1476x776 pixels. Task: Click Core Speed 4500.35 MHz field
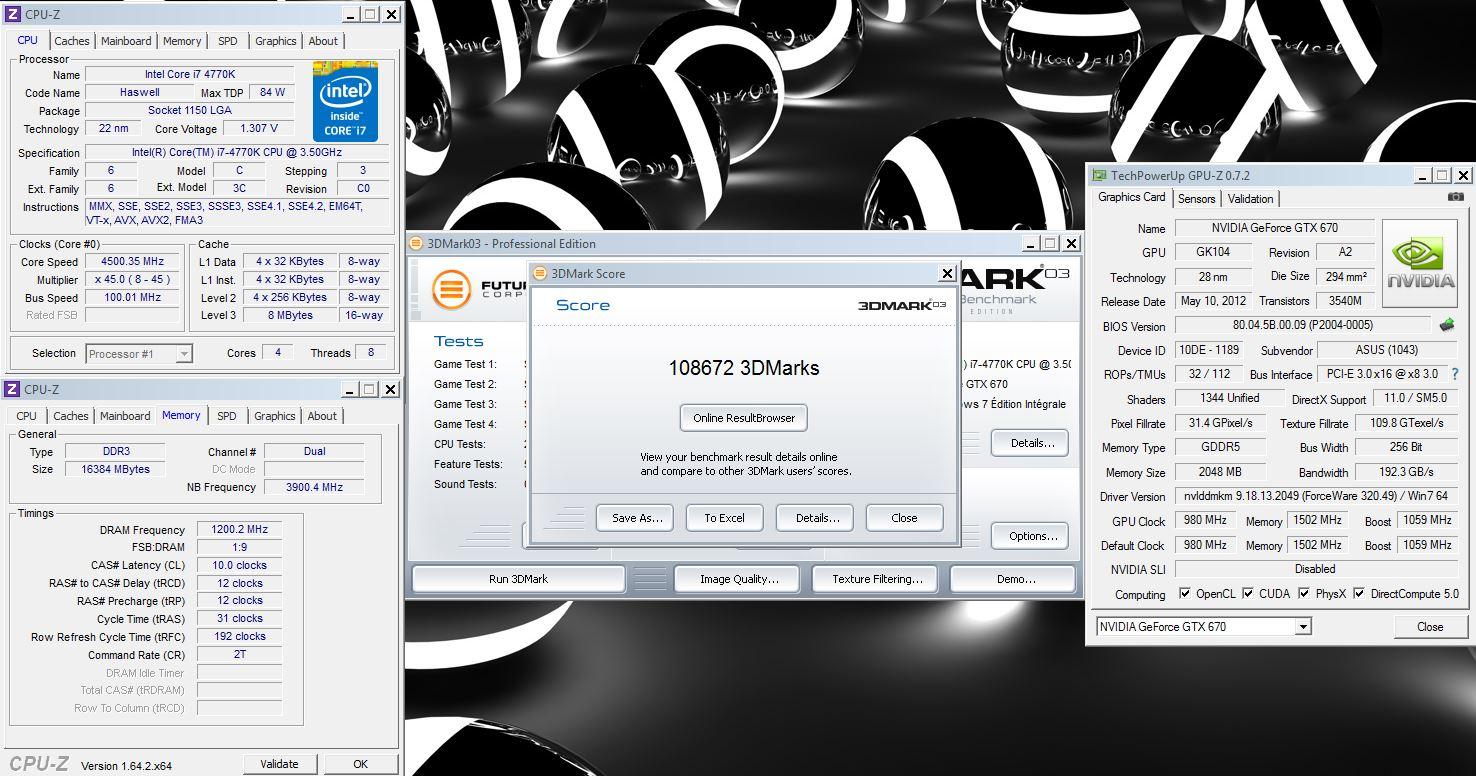(133, 262)
